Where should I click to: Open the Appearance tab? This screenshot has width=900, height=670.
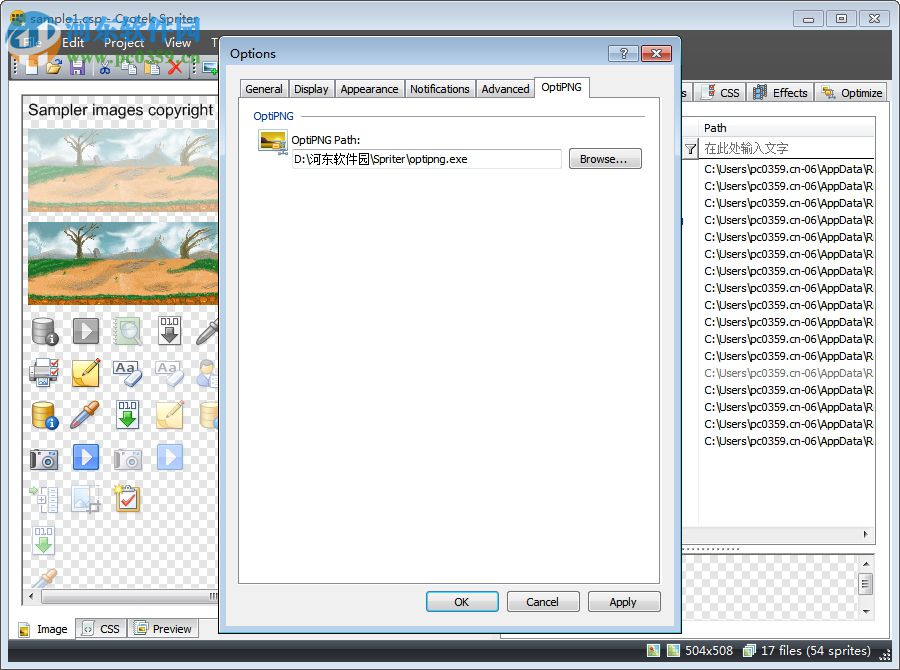click(369, 89)
